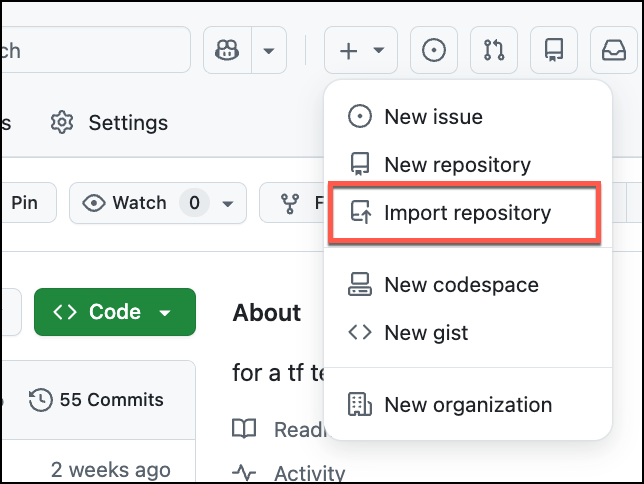Image resolution: width=644 pixels, height=484 pixels.
Task: Select New issue menu item
Action: click(x=468, y=117)
